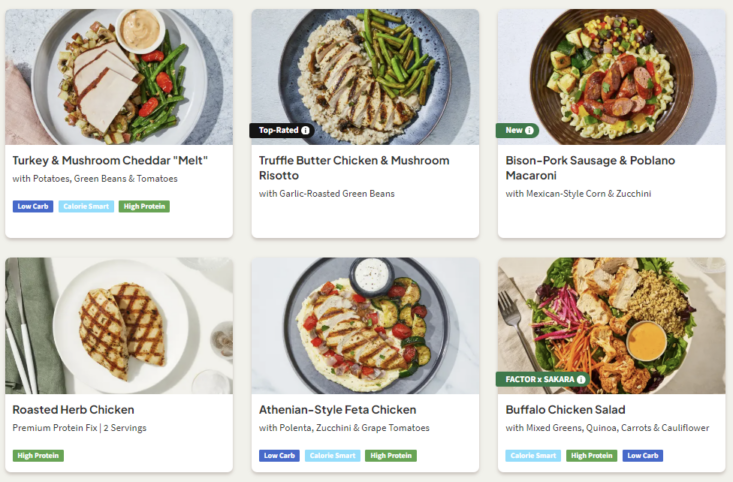Click the Top-Rated badge label
Screen dimensions: 733x482
278,130
